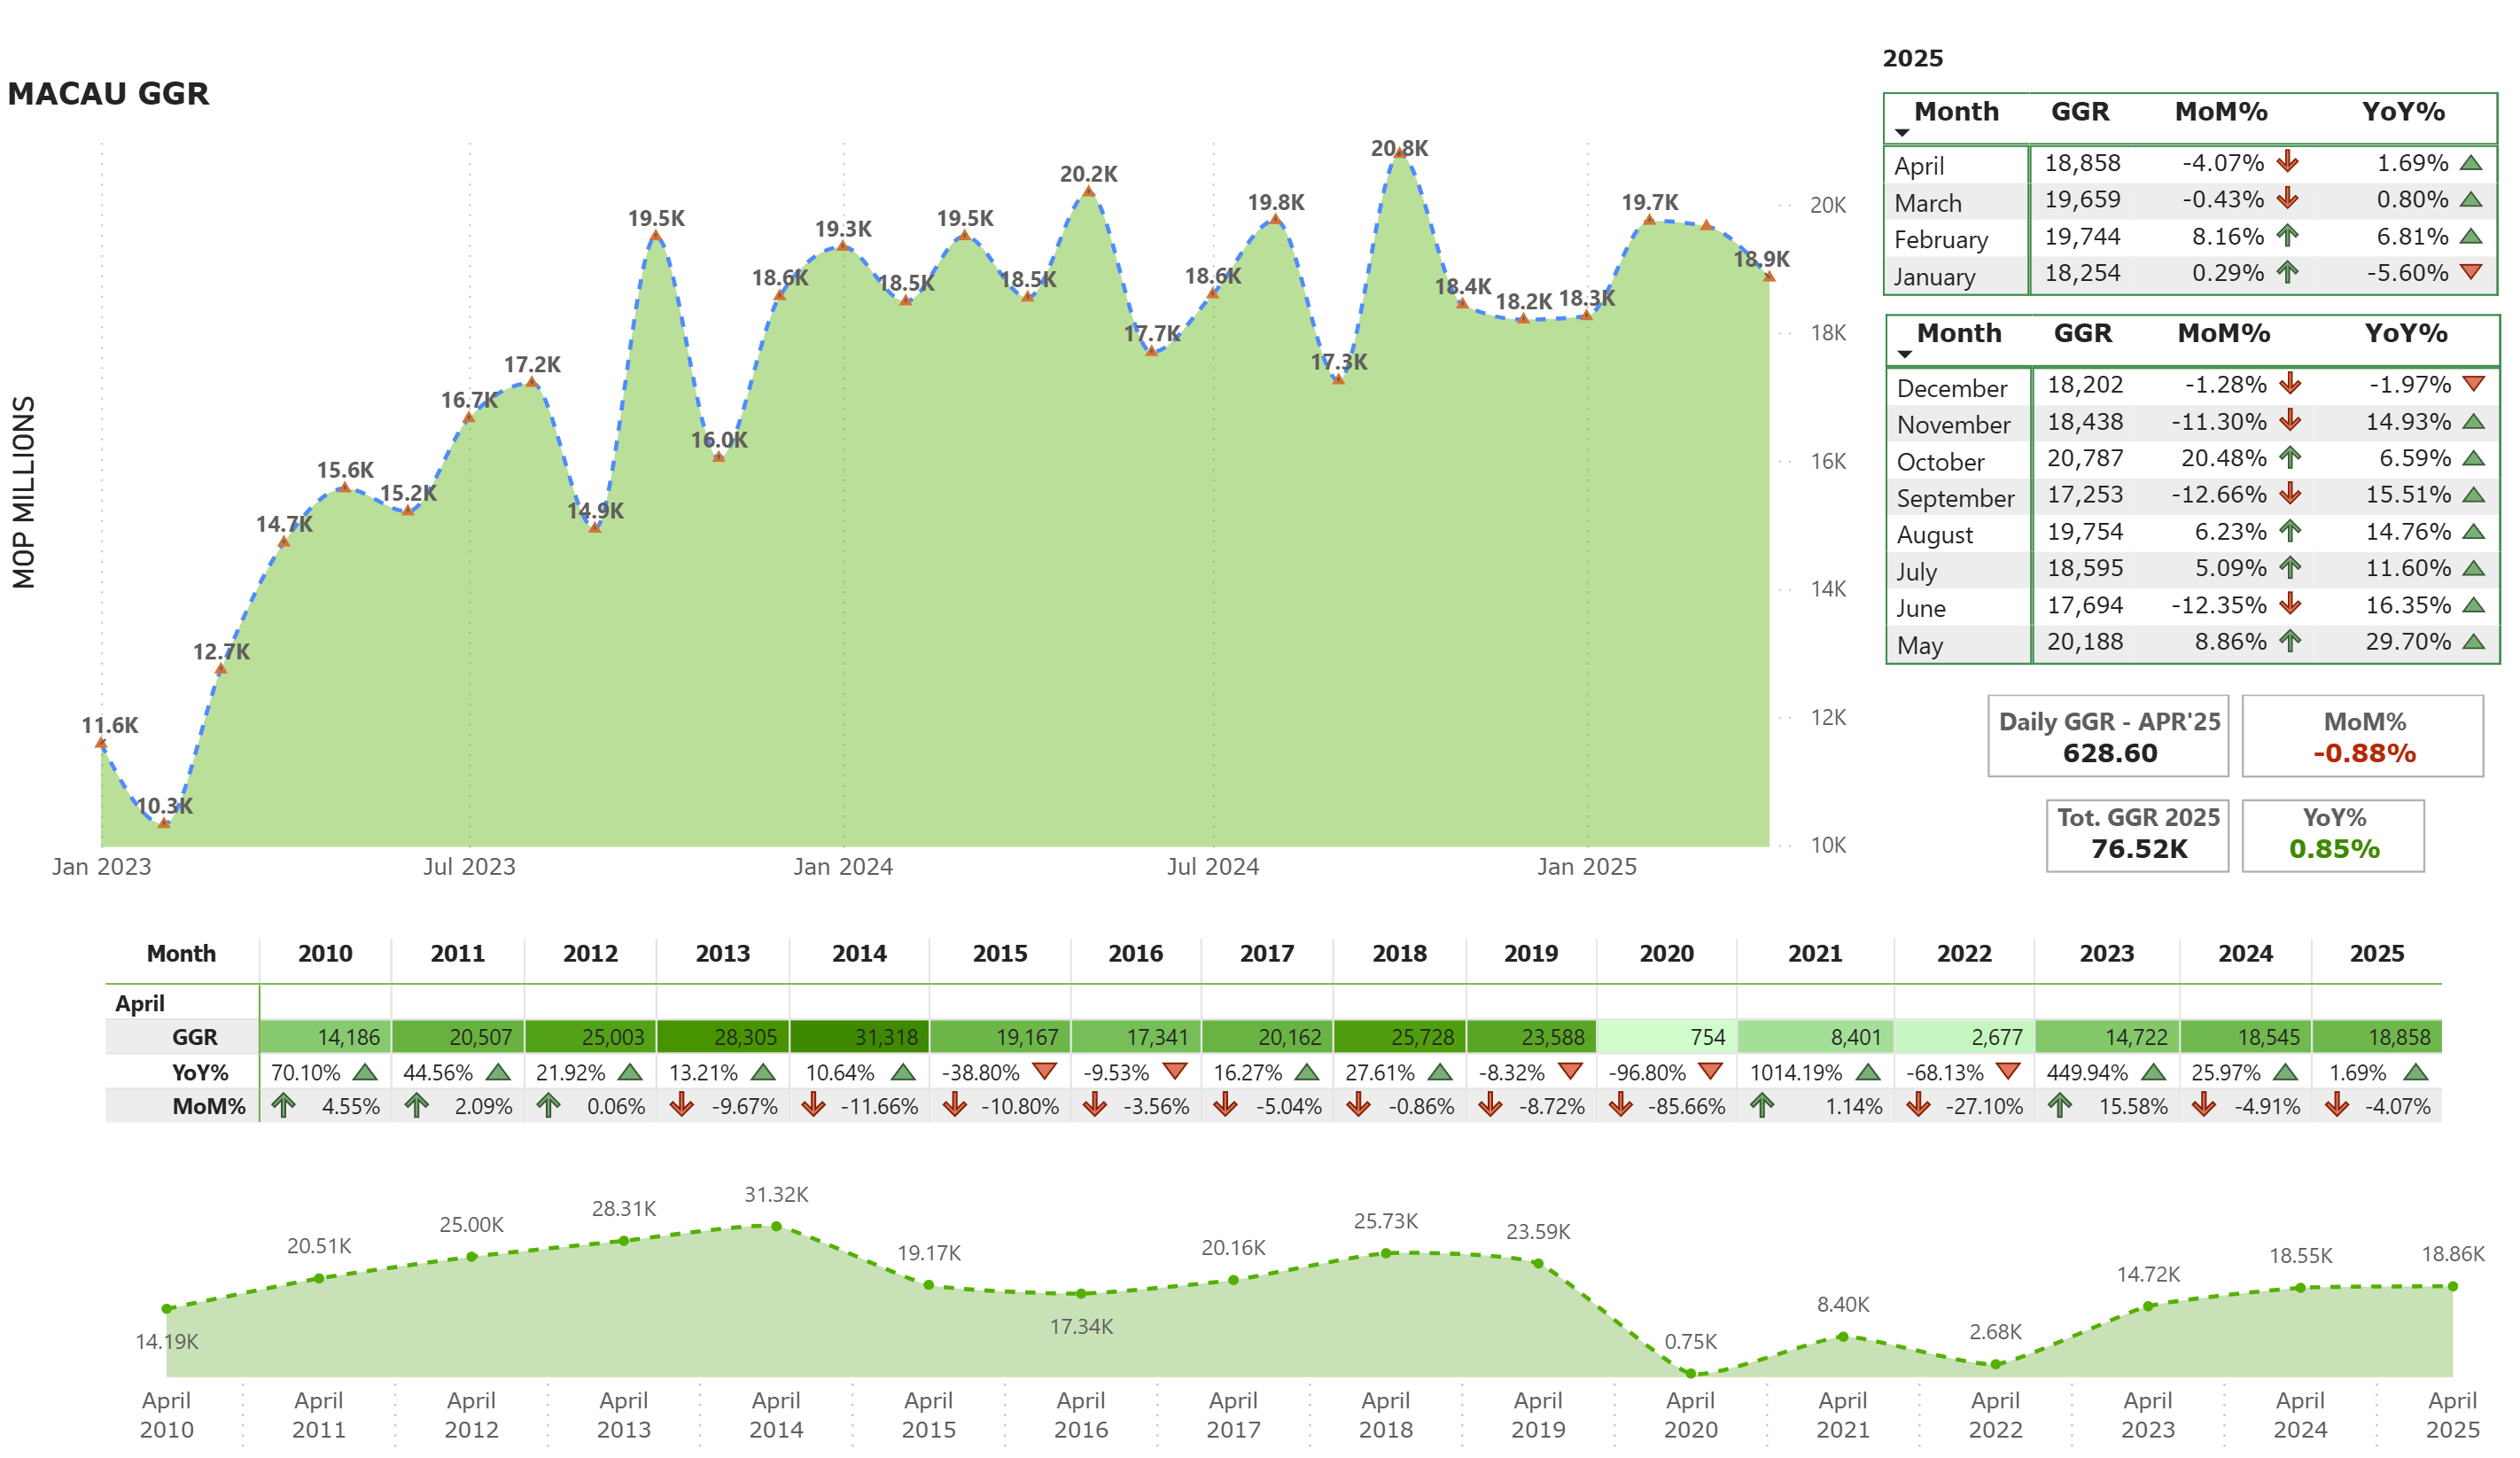This screenshot has height=1458, width=2520.
Task: Click red down arrow beside -0.43% in March row
Action: [2287, 198]
